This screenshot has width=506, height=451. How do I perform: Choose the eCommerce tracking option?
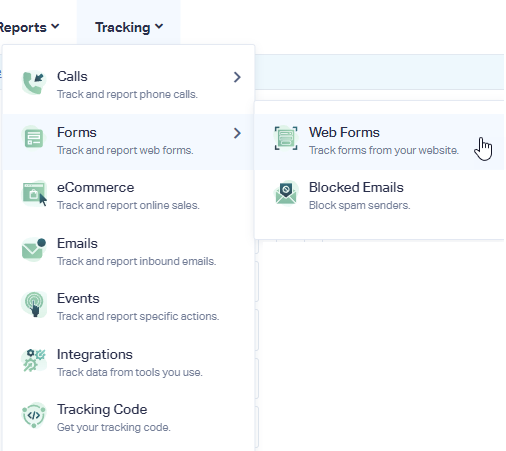coord(128,197)
